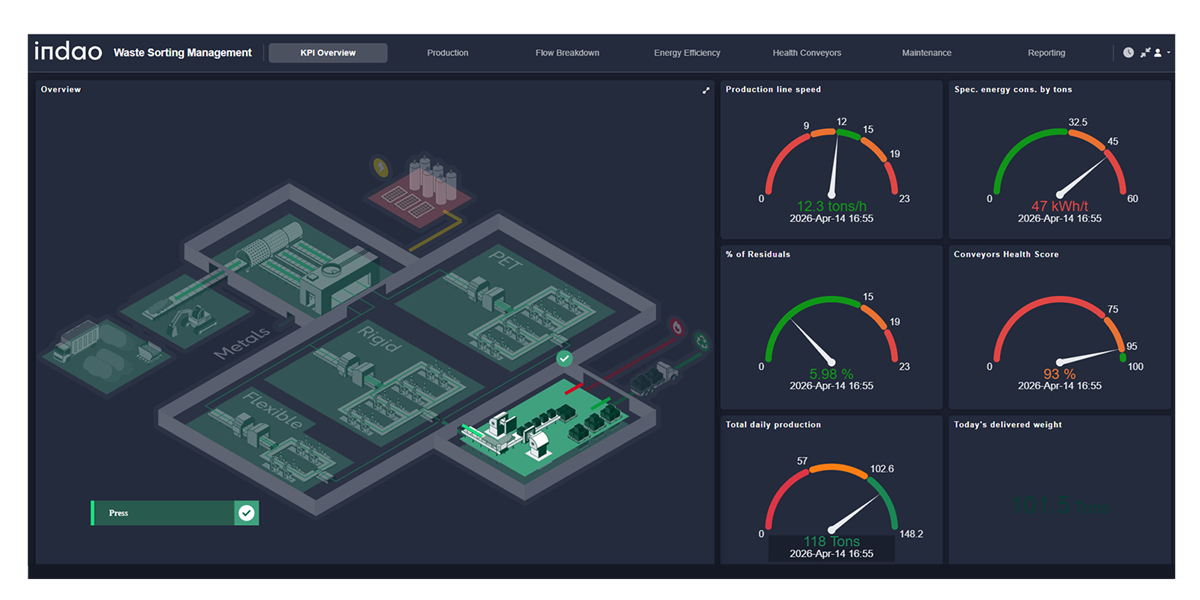Select the Maintenance tab
This screenshot has height=600, width=1200.
pyautogui.click(x=926, y=53)
